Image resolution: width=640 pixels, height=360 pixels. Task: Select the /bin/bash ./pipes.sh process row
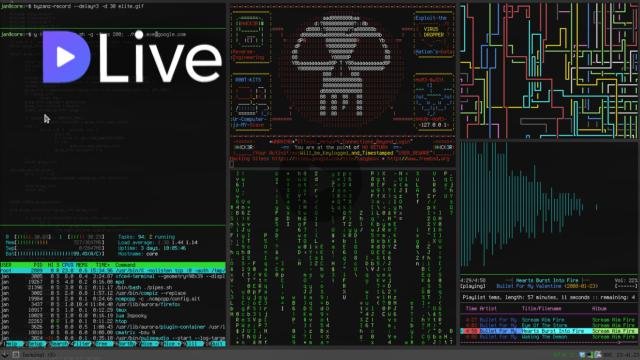pos(113,287)
